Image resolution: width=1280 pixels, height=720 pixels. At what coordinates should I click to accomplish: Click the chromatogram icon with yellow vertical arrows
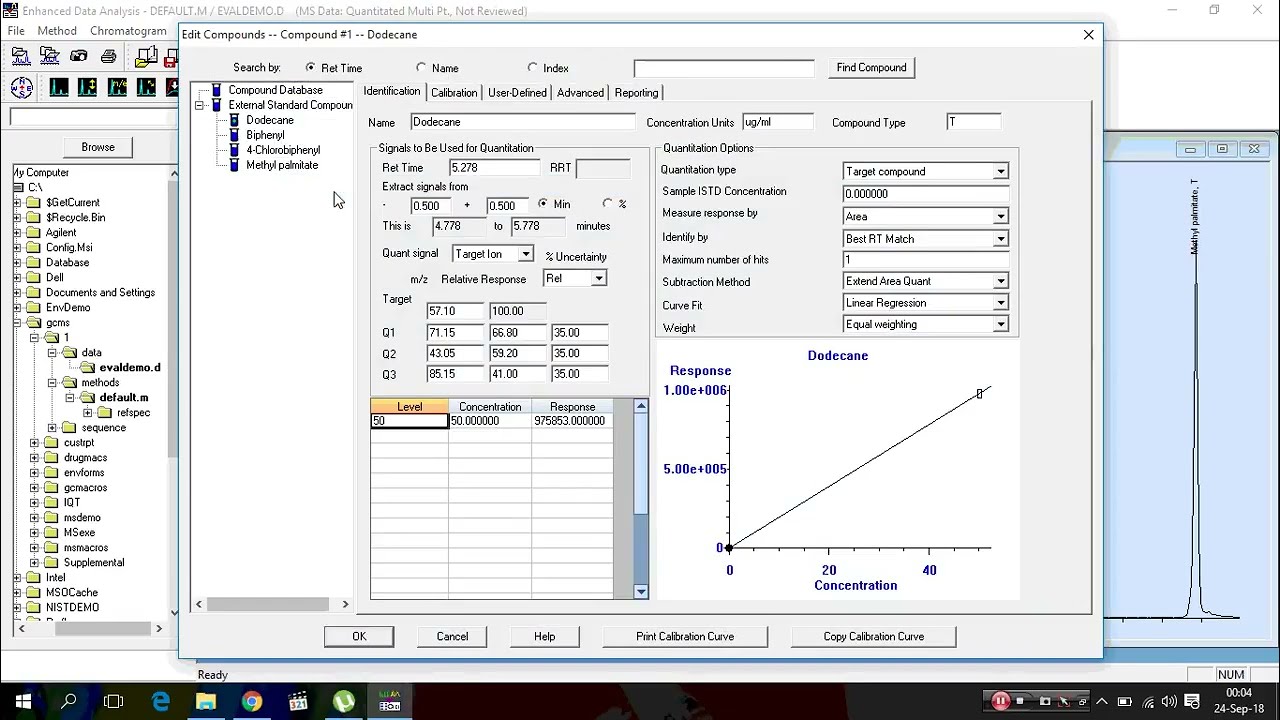(x=88, y=88)
